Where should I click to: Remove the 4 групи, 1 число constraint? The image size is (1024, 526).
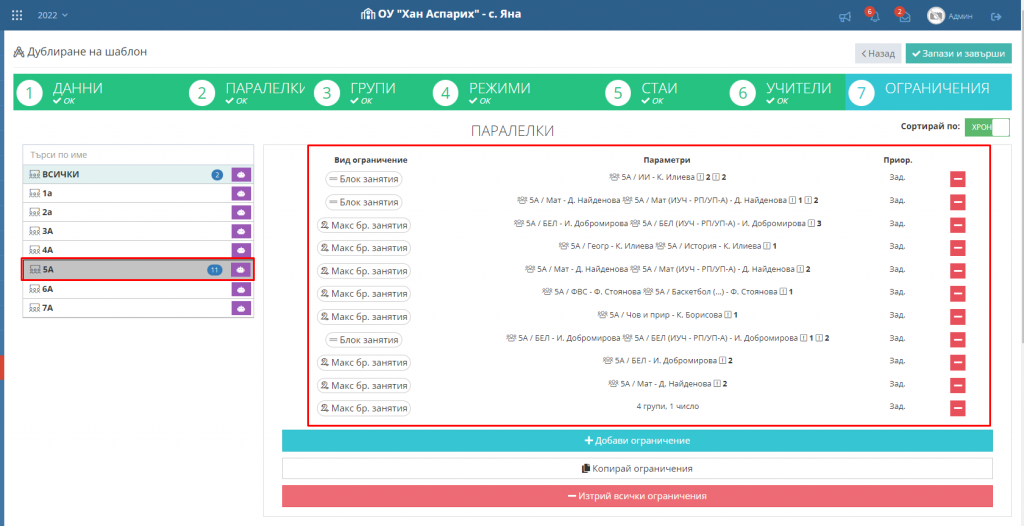click(x=957, y=408)
